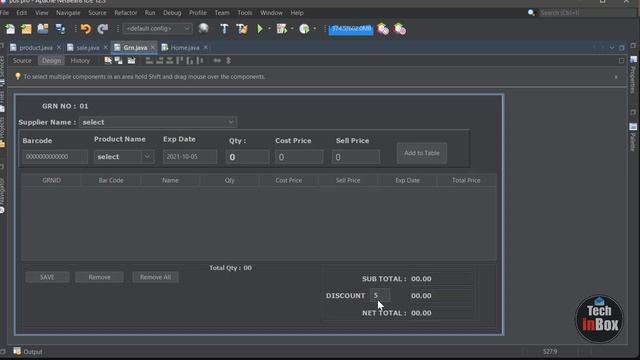Click the New Project toolbar icon

point(27,29)
